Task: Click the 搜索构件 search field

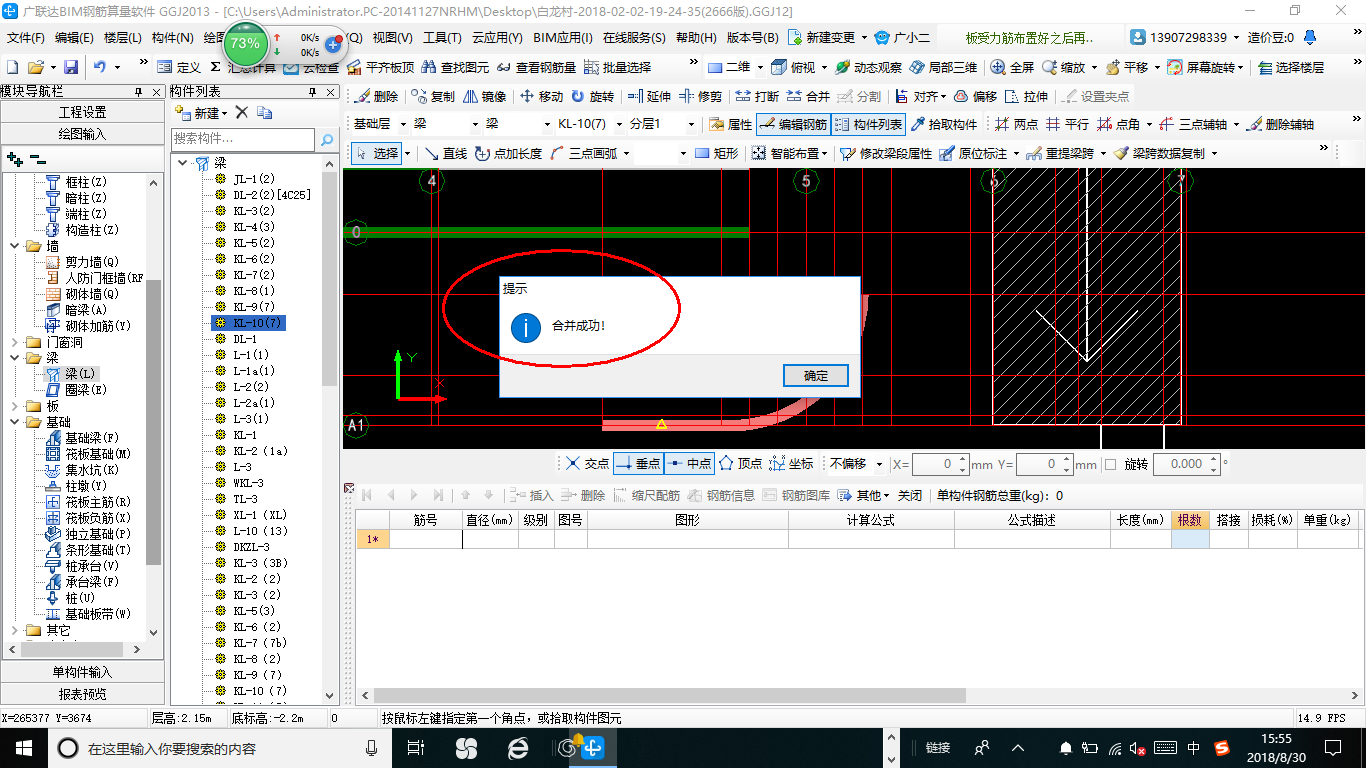Action: coord(243,139)
